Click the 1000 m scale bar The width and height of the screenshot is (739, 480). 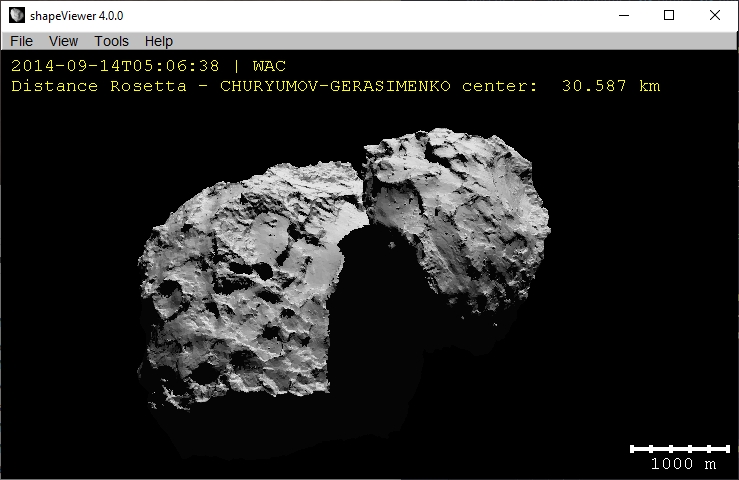tap(680, 448)
